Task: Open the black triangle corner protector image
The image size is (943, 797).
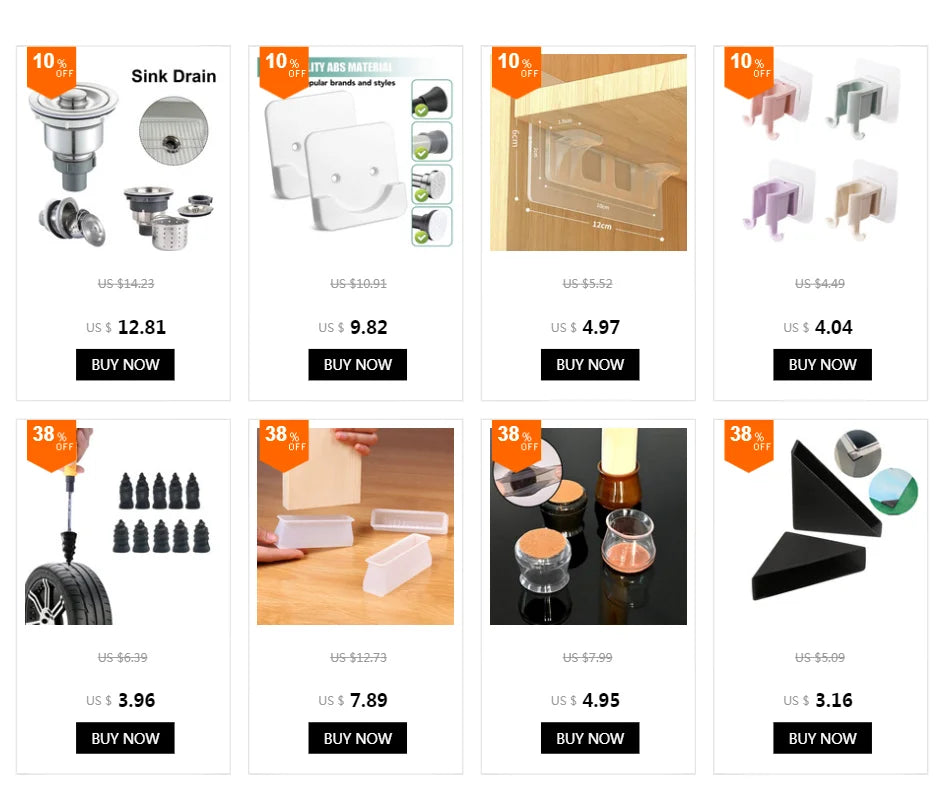Action: [x=820, y=526]
